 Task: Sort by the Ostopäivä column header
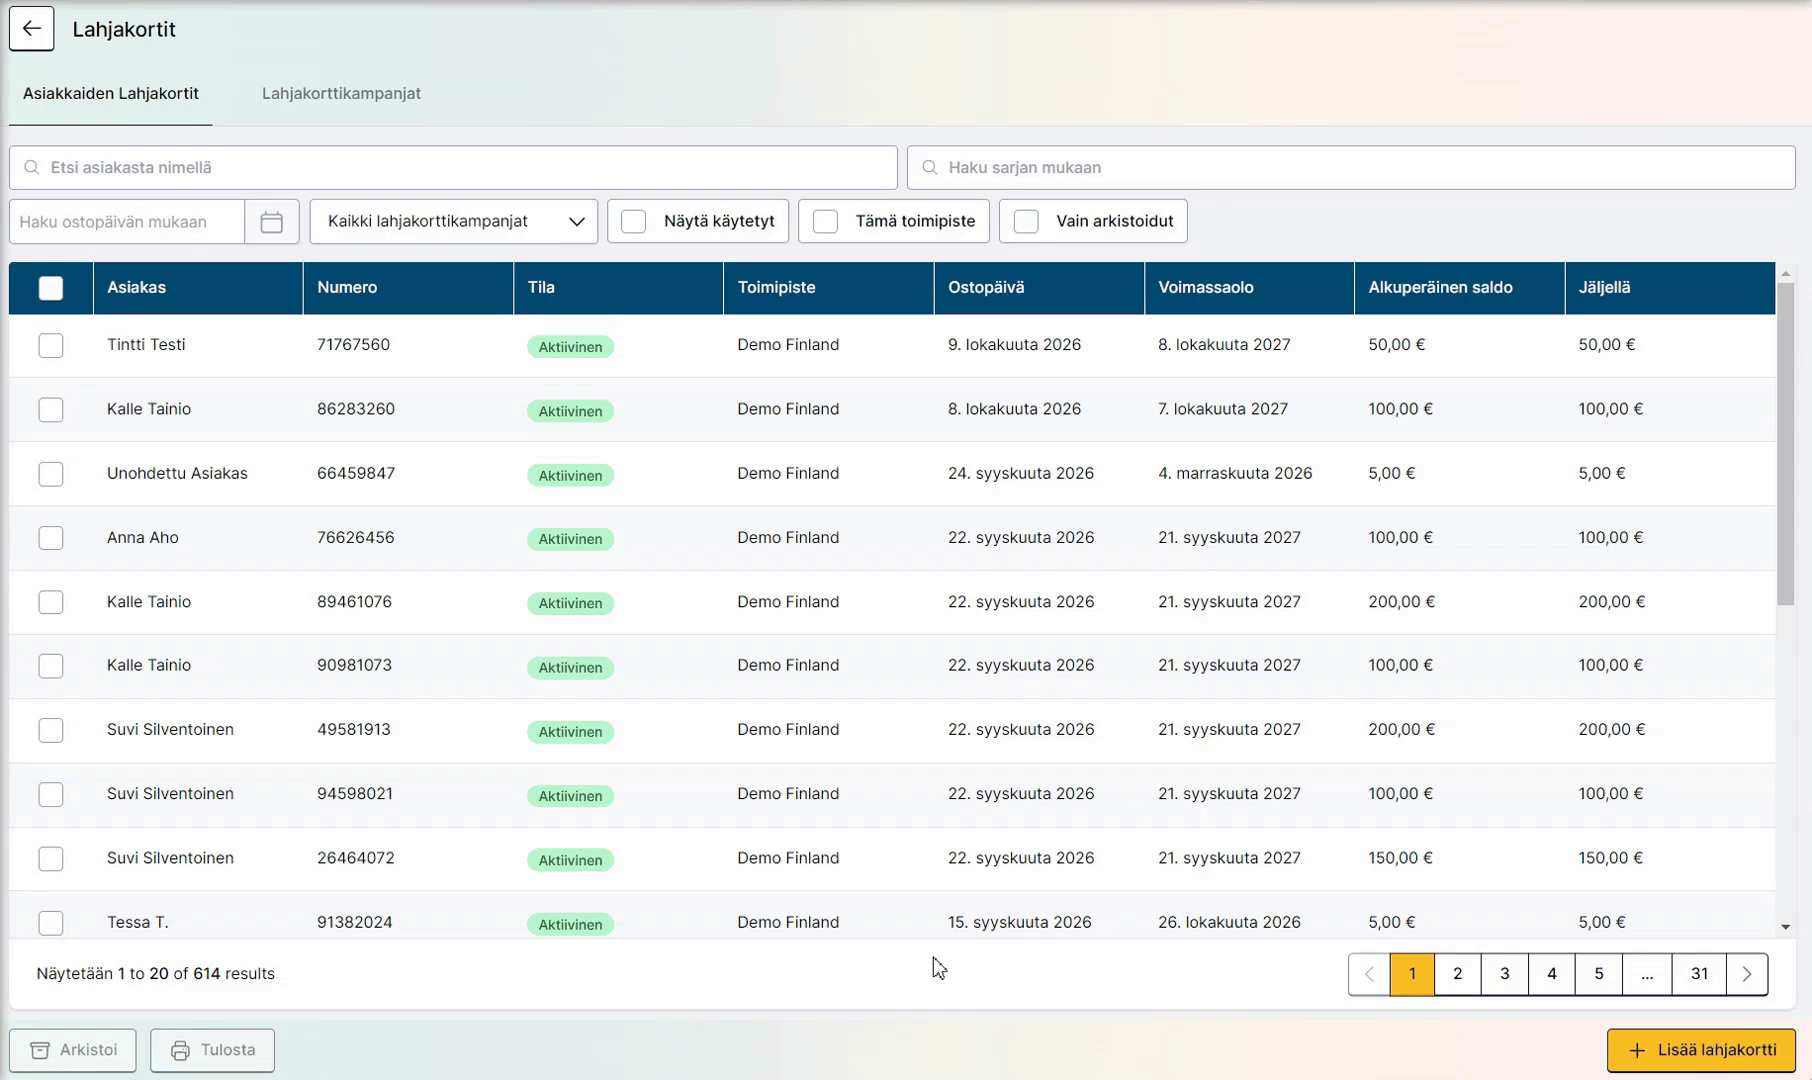[986, 287]
